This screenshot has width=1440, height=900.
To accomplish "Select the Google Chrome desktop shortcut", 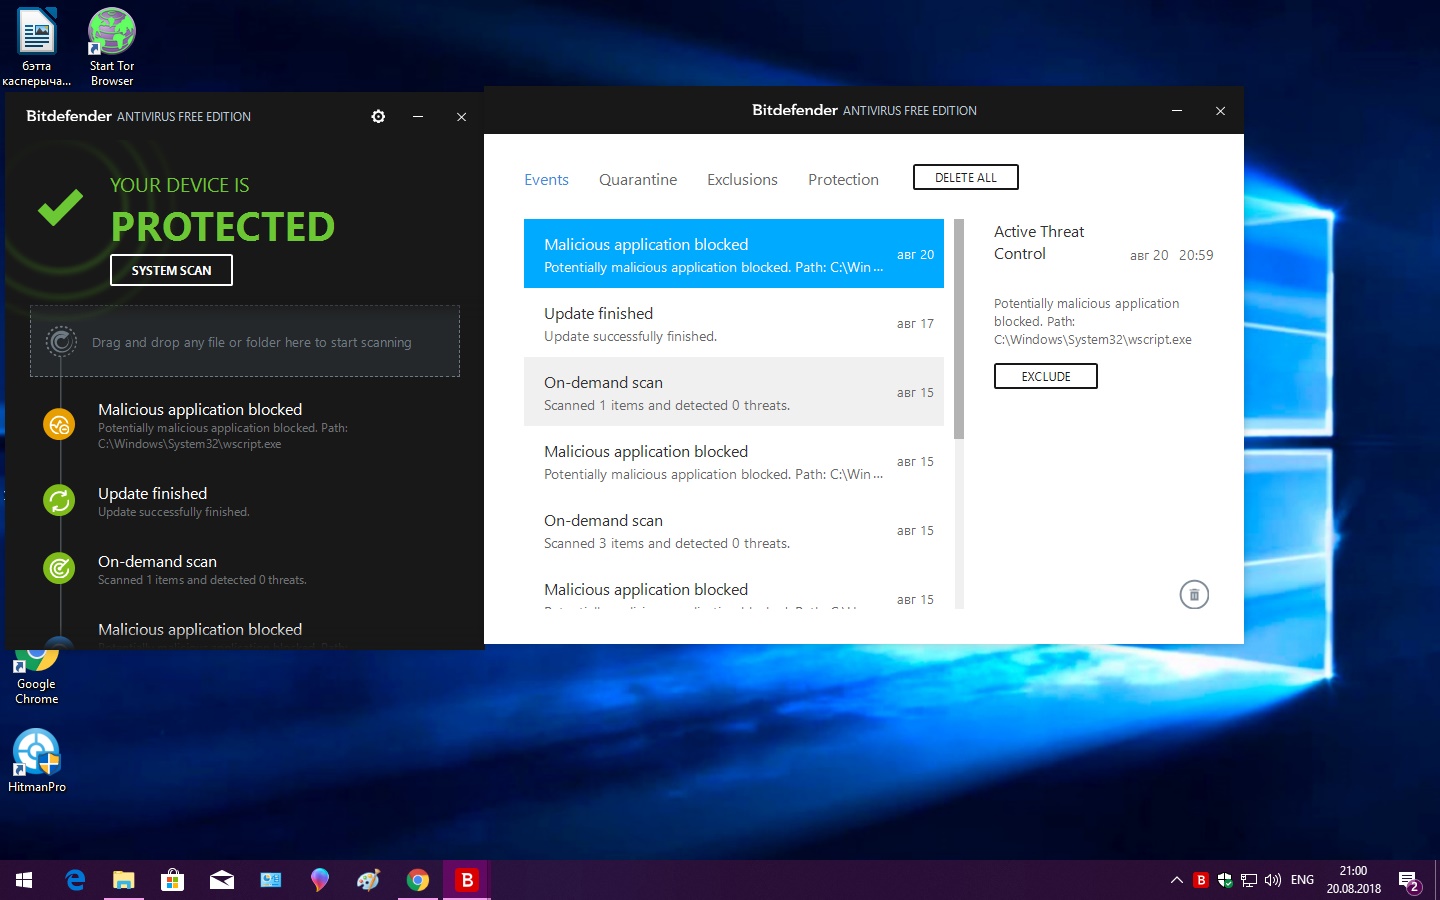I will coord(37,678).
